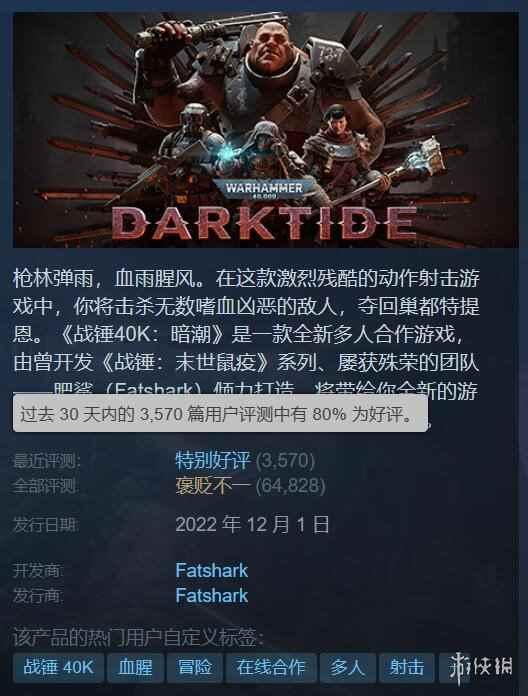Viewport: 528px width, 696px height.
Task: Click the Darktide game header image
Action: (x=265, y=130)
